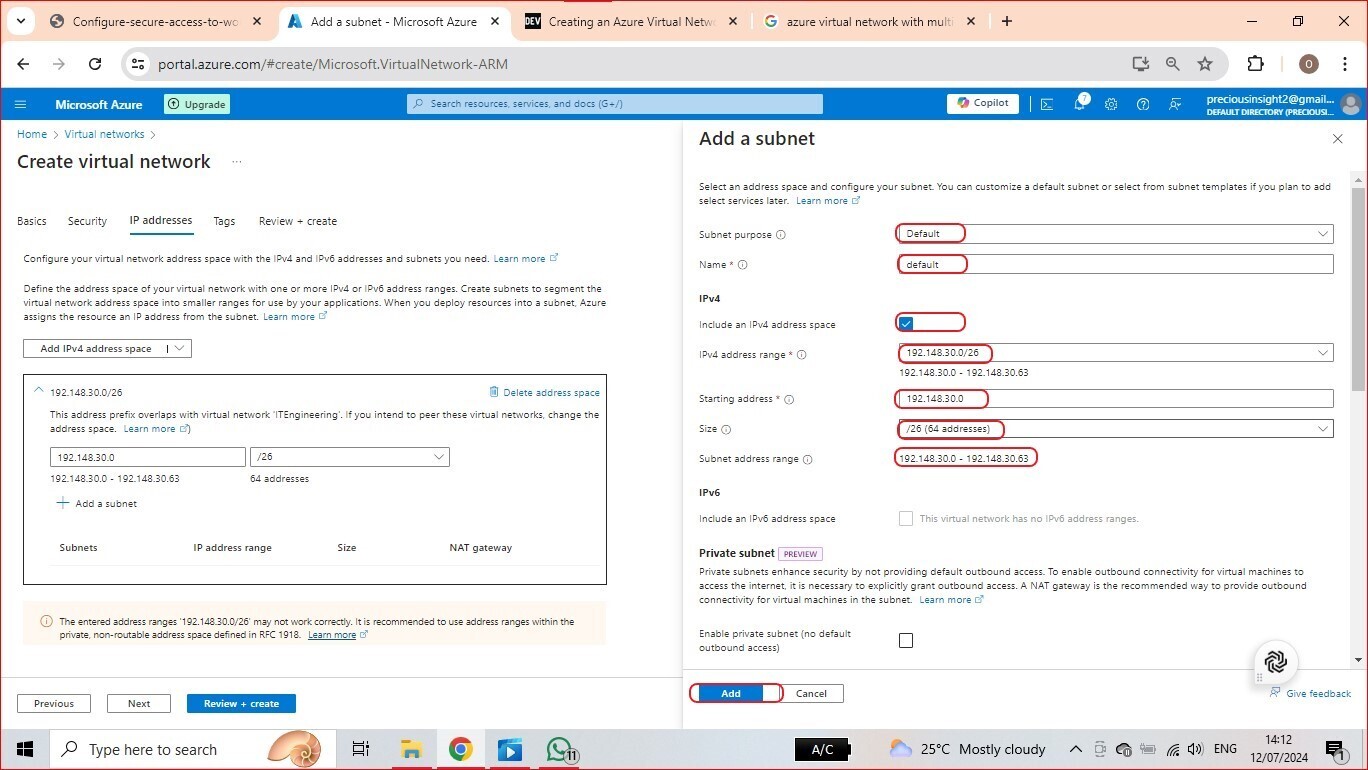Open the Tags tab

pyautogui.click(x=224, y=221)
